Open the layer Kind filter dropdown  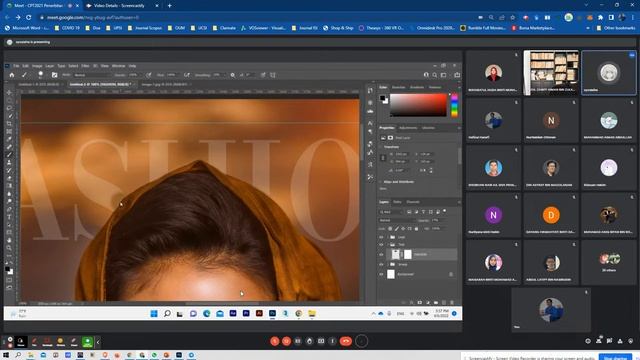click(x=391, y=212)
